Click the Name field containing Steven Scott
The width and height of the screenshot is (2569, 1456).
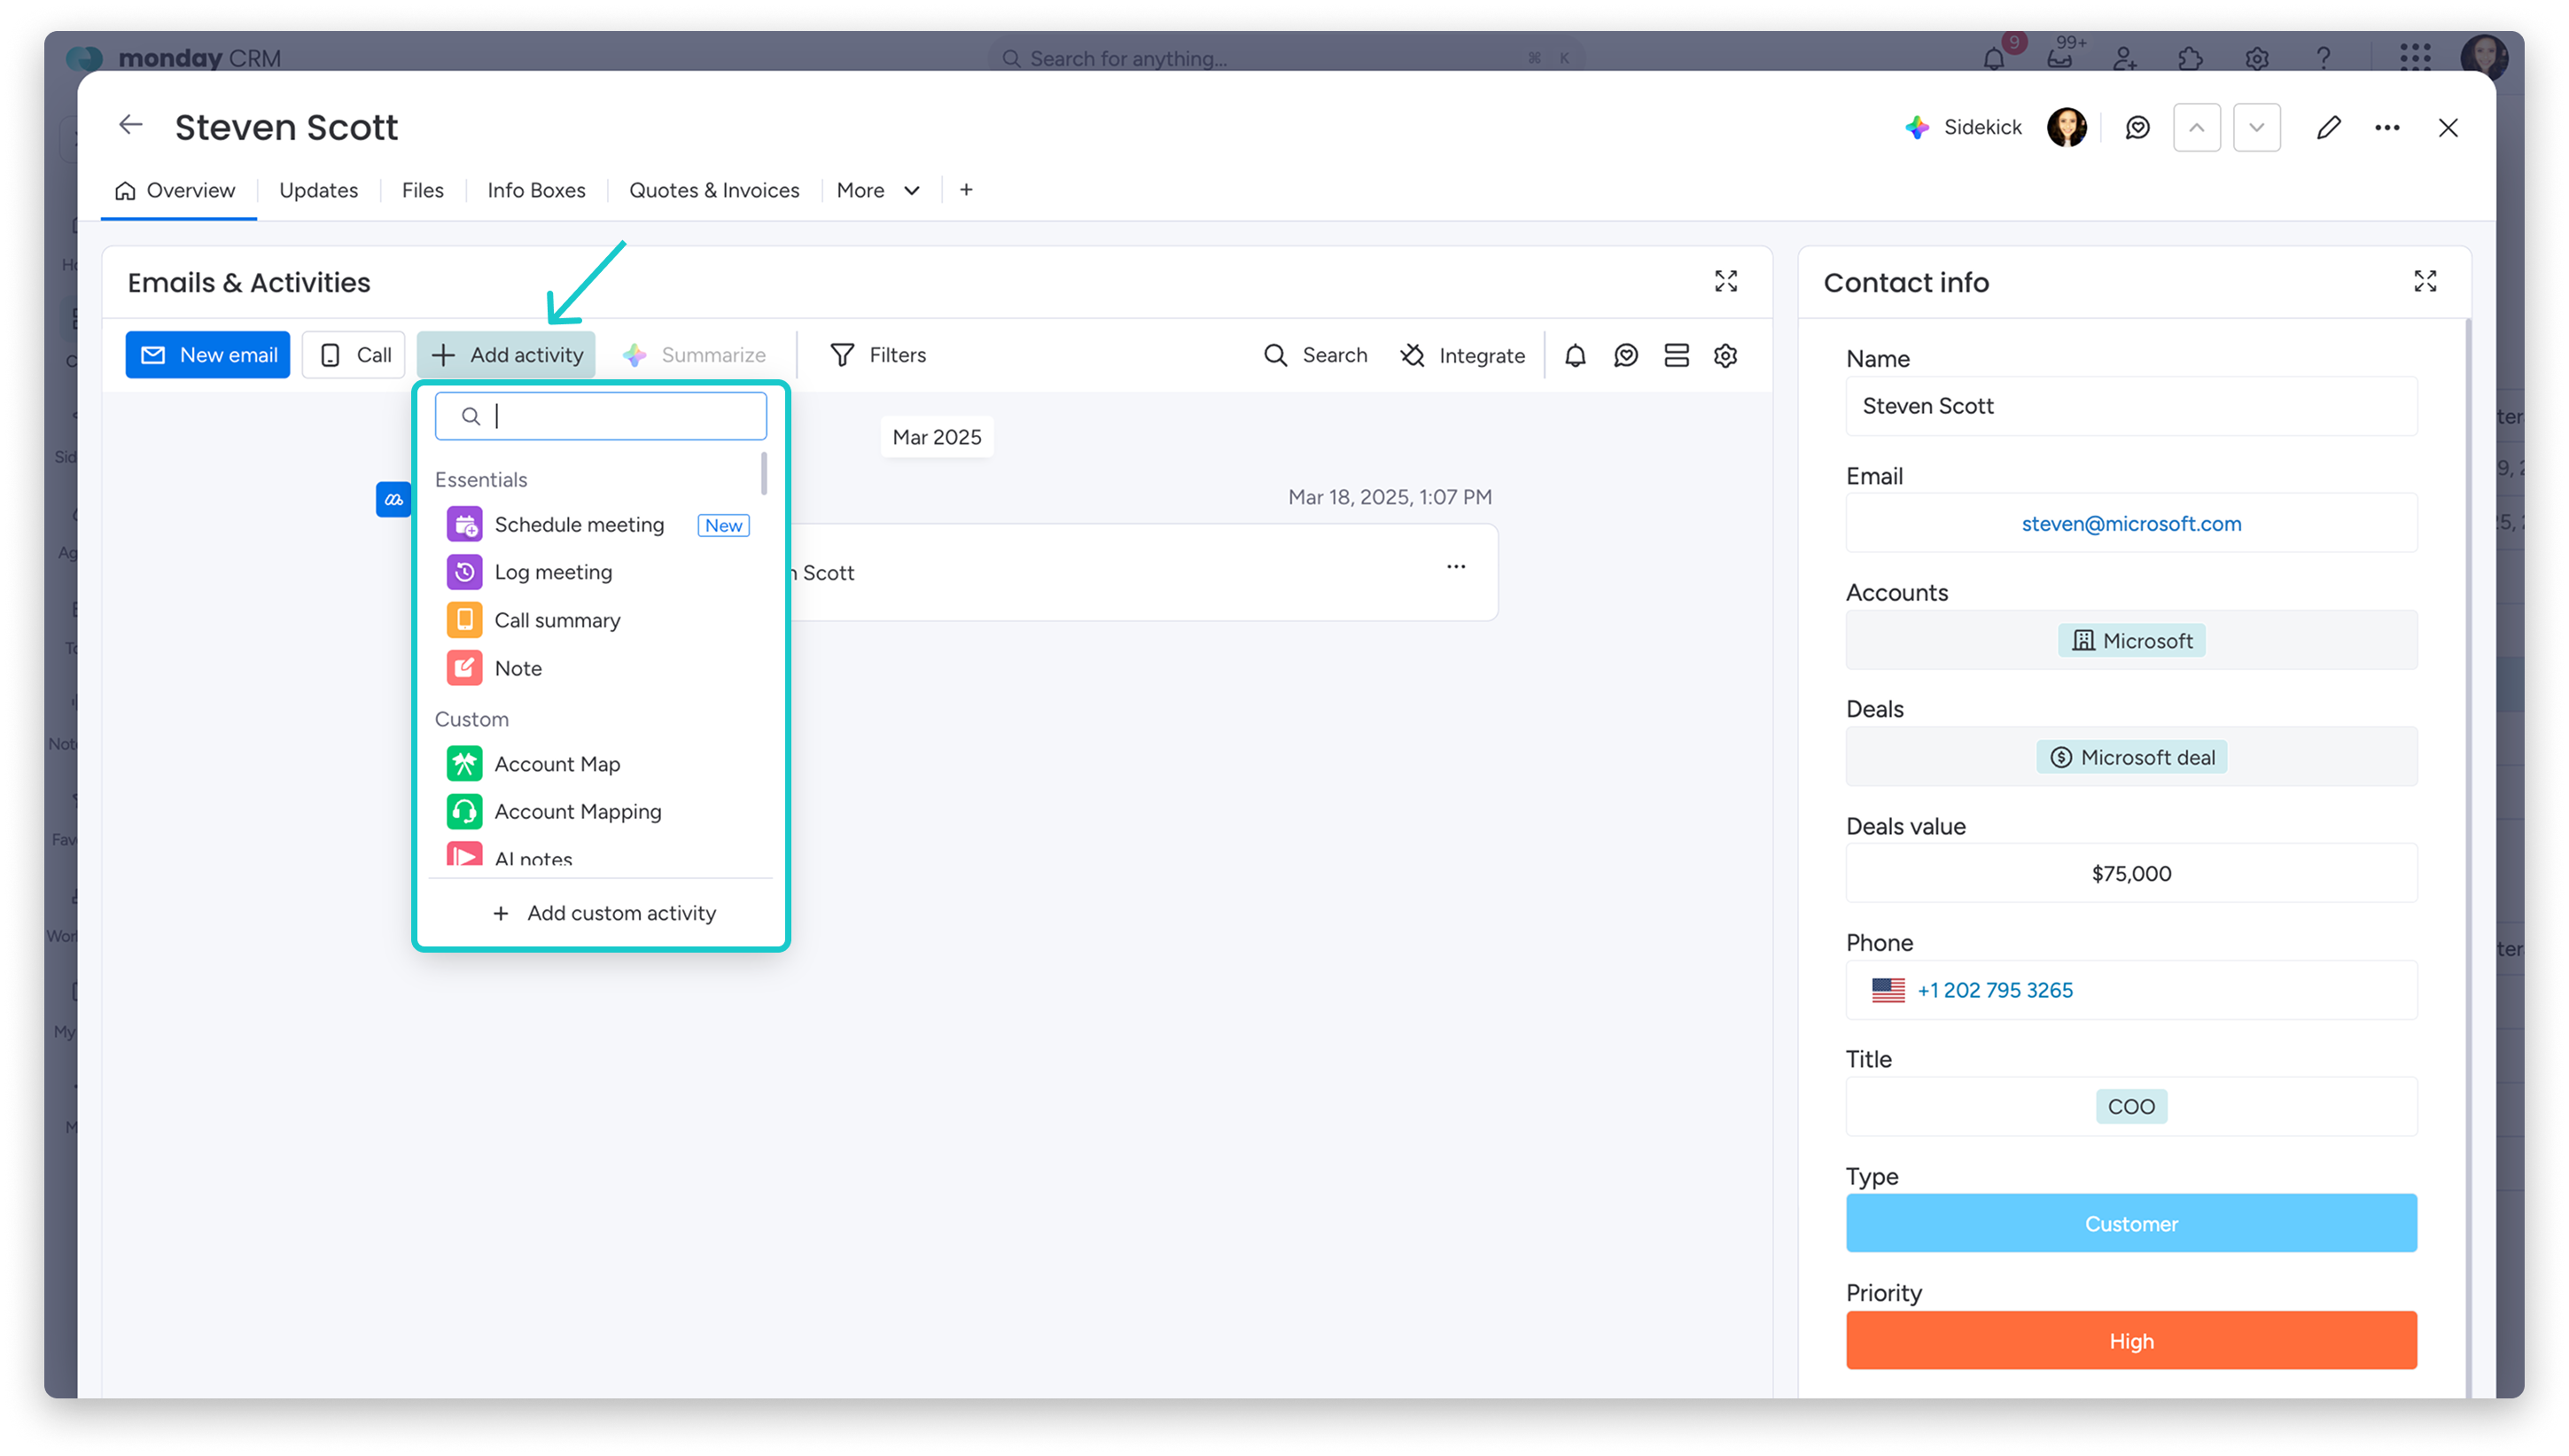click(x=2131, y=406)
